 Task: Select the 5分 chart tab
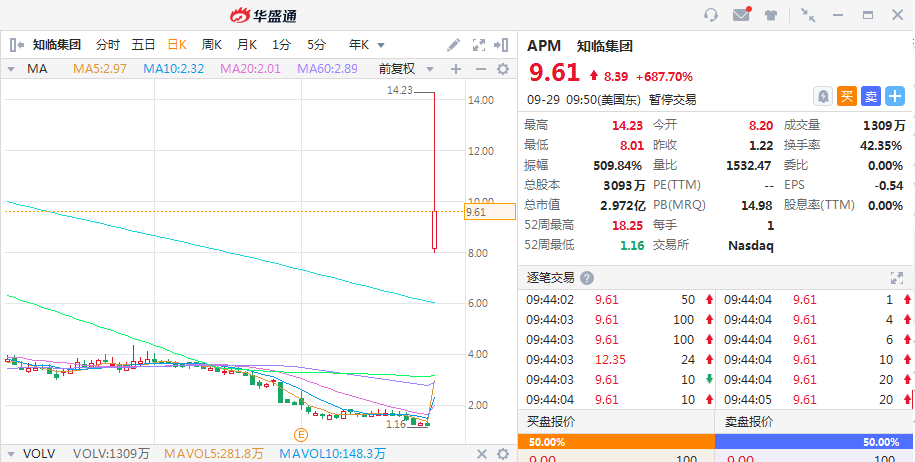(x=316, y=45)
